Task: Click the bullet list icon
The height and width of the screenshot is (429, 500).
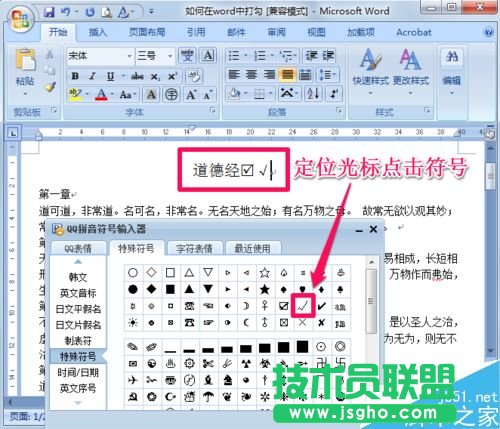Action: 234,56
